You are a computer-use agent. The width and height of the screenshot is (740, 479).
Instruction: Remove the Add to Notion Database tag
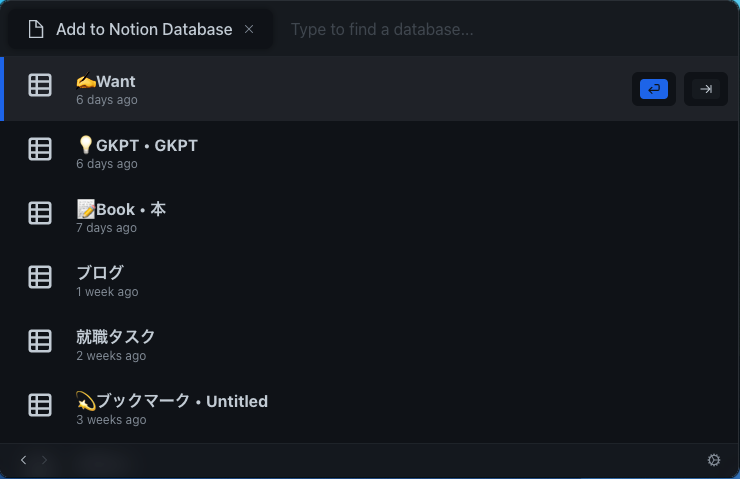click(x=249, y=29)
